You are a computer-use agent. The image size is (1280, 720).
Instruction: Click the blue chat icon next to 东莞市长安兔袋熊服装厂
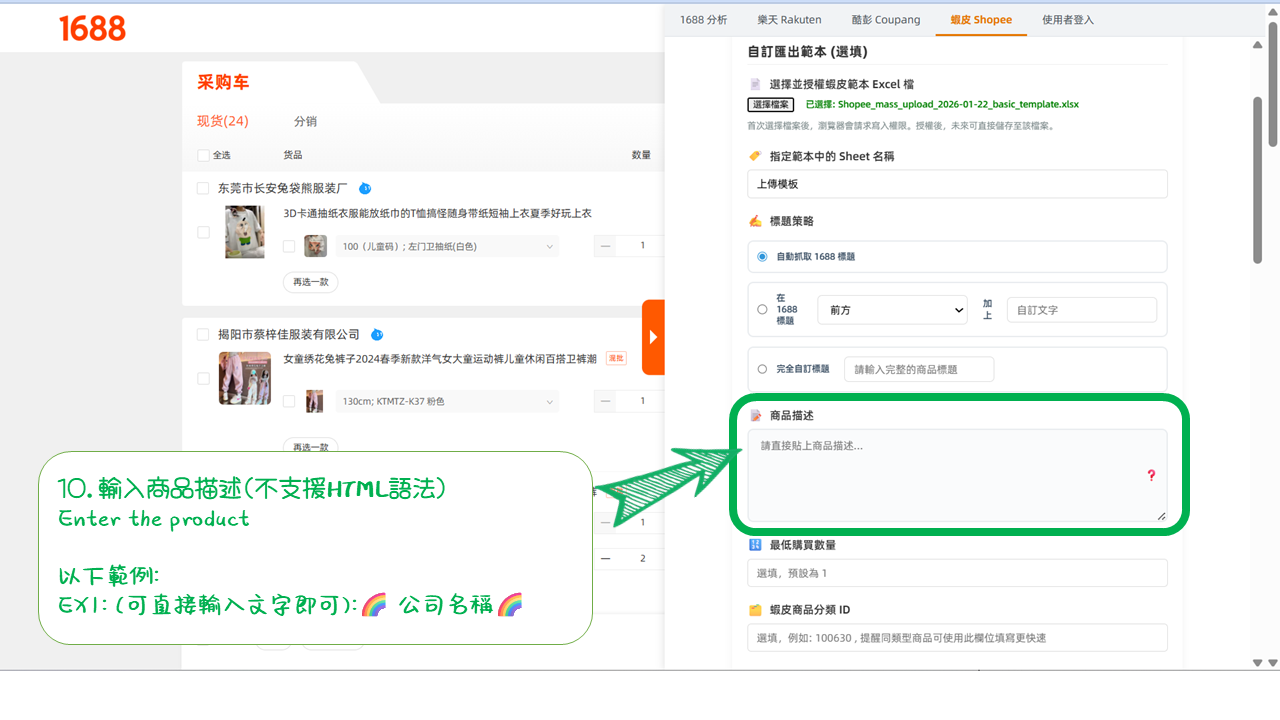point(363,187)
